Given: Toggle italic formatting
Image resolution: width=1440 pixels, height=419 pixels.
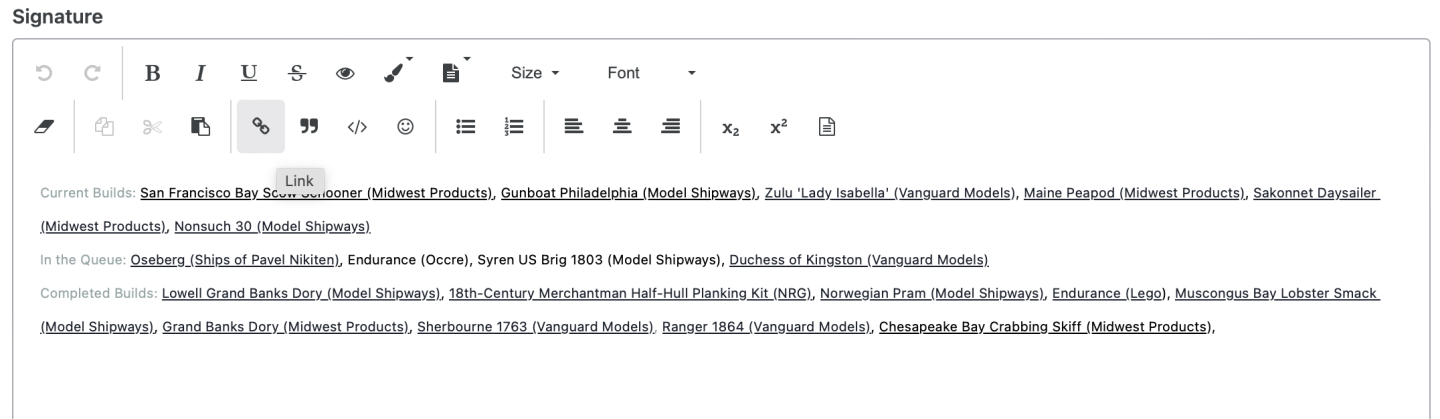Looking at the screenshot, I should coord(200,73).
